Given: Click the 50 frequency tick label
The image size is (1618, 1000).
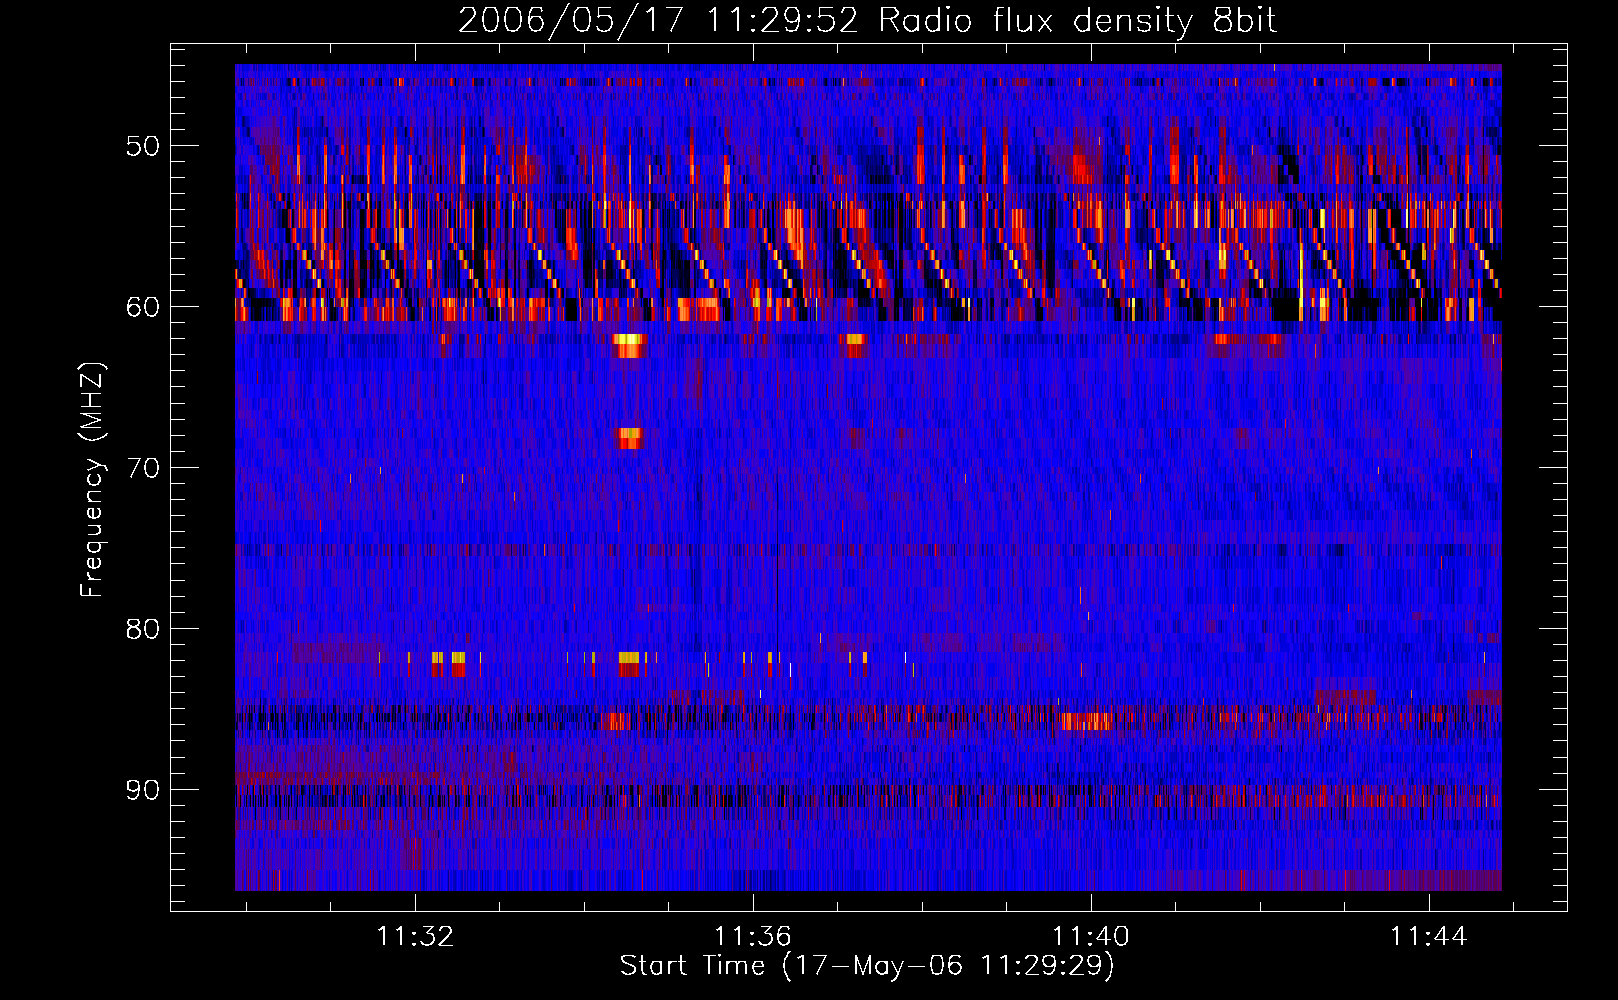Looking at the screenshot, I should [x=142, y=146].
